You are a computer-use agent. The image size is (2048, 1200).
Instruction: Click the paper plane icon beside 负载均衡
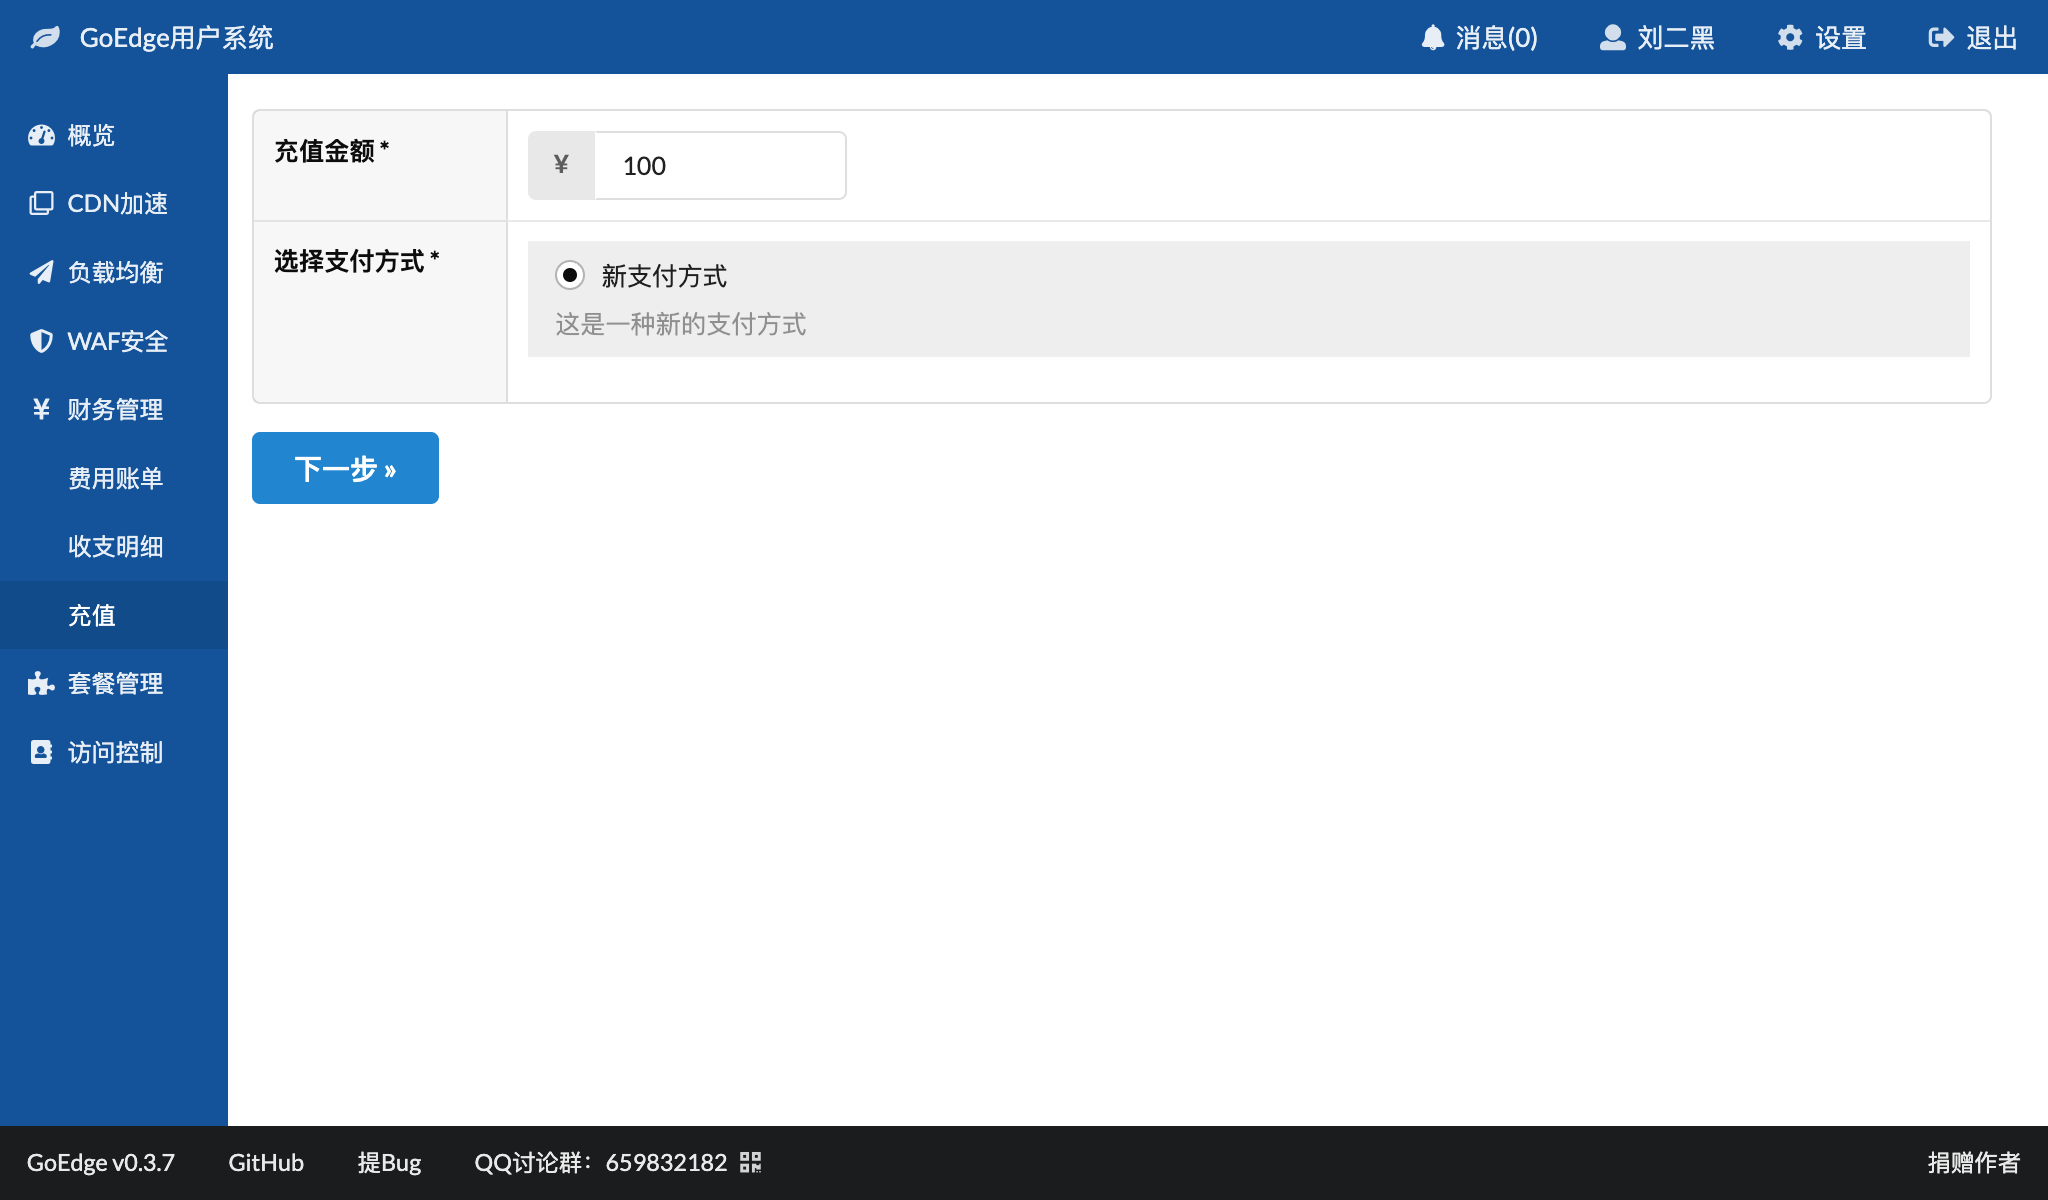[x=41, y=272]
